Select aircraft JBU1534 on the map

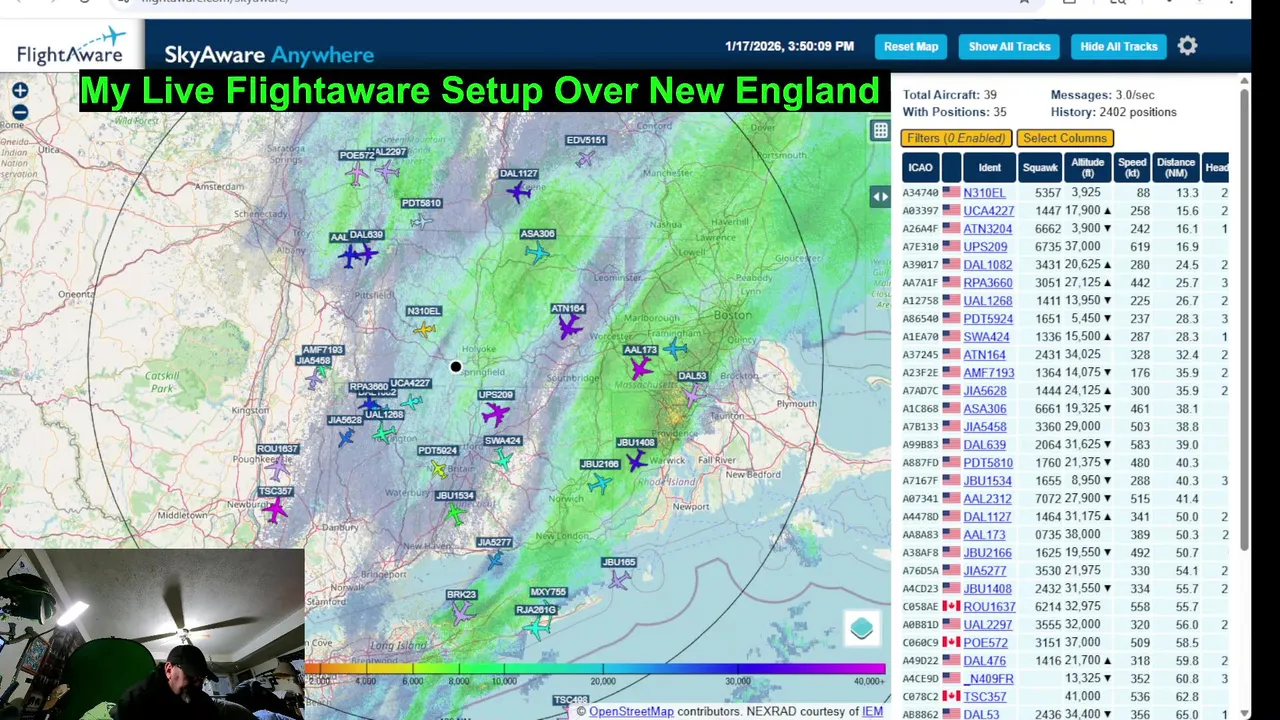(455, 515)
